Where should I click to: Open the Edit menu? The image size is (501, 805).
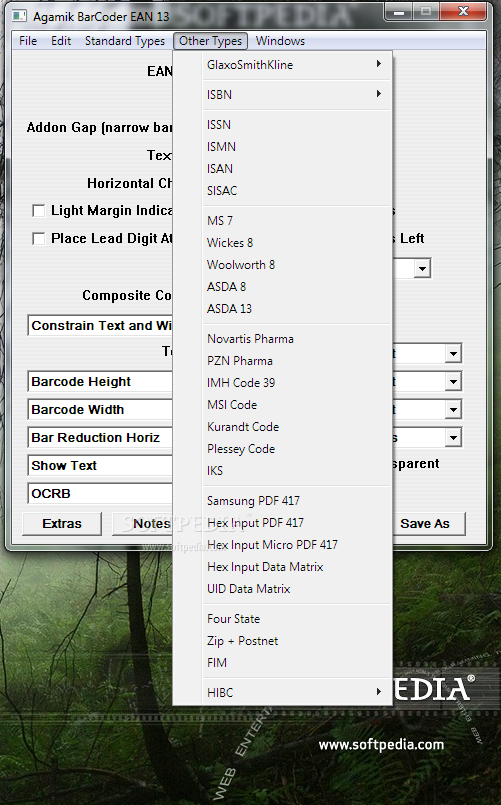(61, 41)
